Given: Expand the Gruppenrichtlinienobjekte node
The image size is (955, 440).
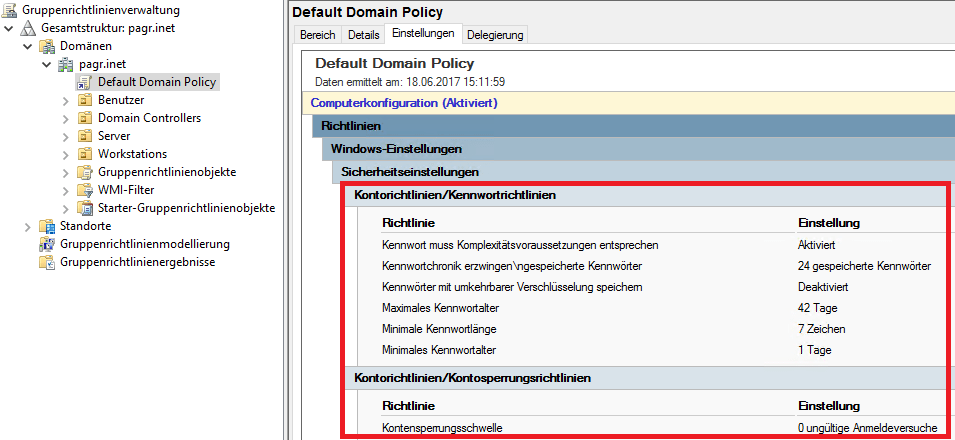Looking at the screenshot, I should pyautogui.click(x=65, y=172).
